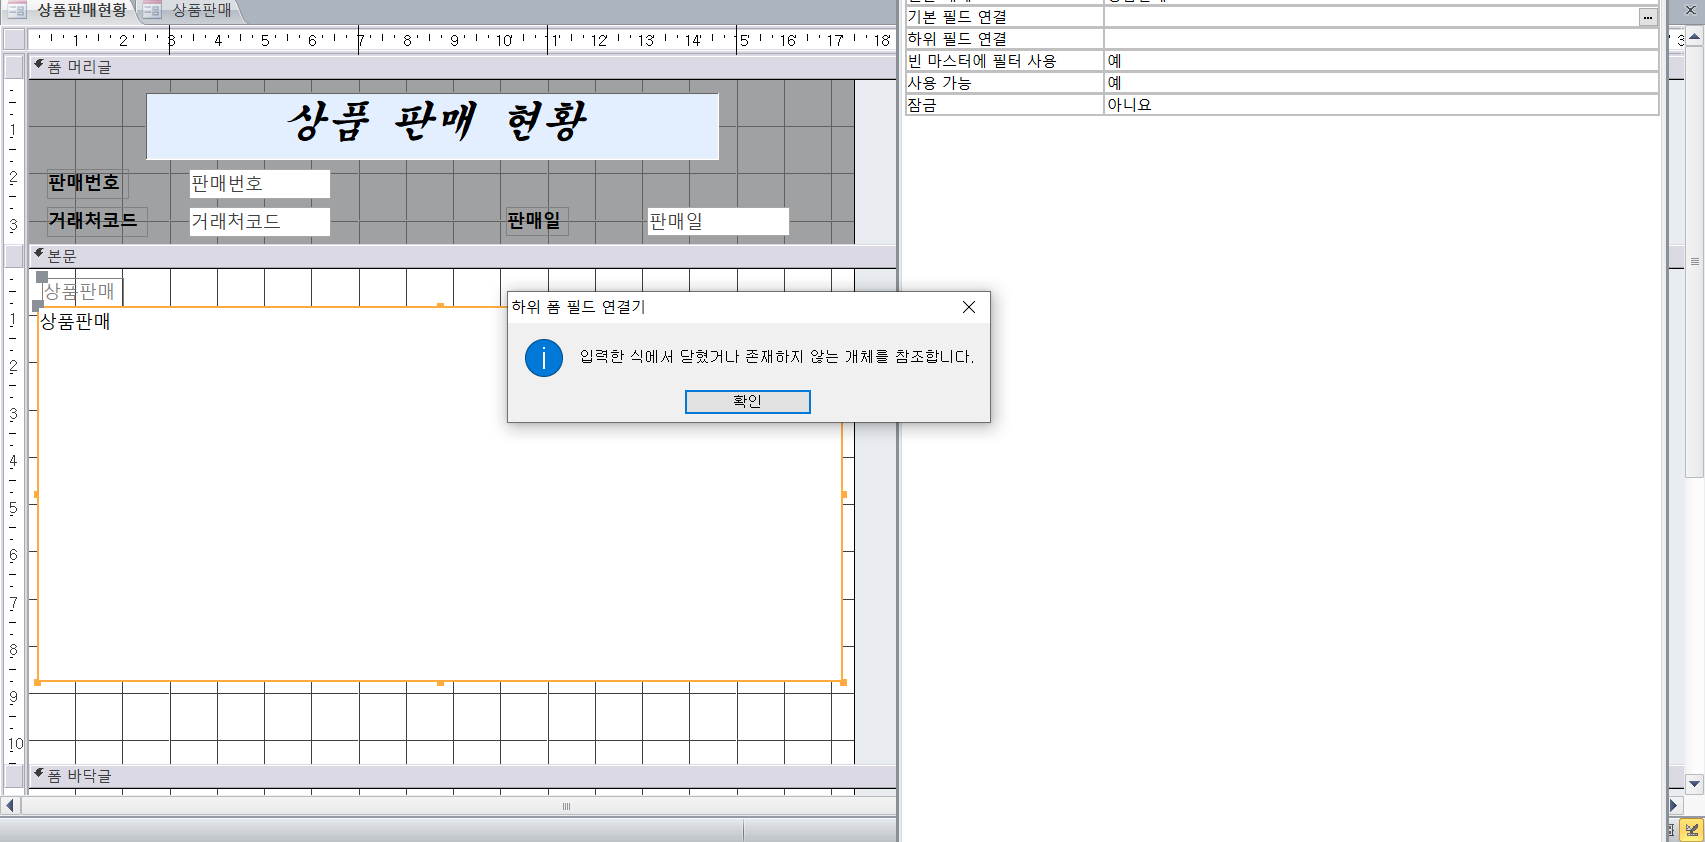Screen dimensions: 1705x842
Task: Click the horizontal scrollbar left arrow
Action: pyautogui.click(x=10, y=805)
